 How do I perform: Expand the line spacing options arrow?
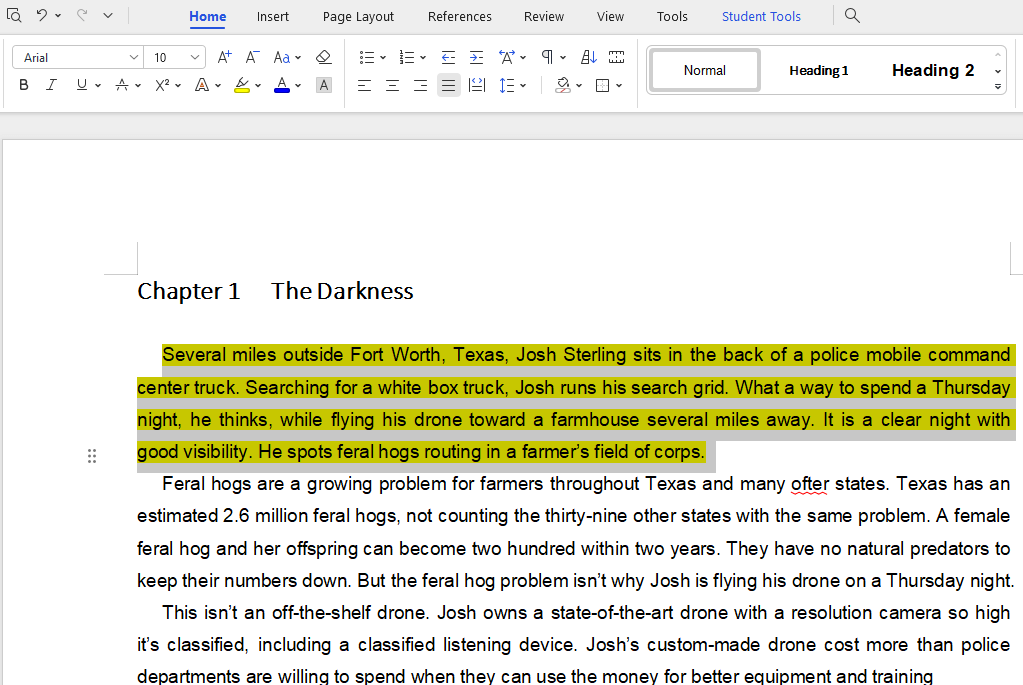523,86
